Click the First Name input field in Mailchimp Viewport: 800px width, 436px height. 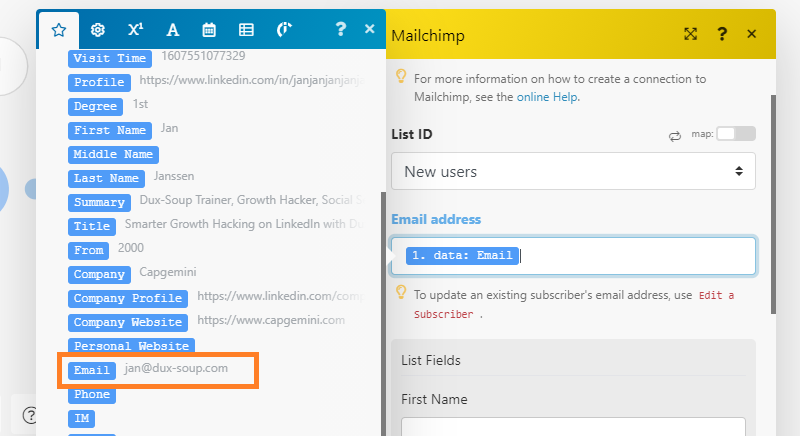[x=573, y=426]
